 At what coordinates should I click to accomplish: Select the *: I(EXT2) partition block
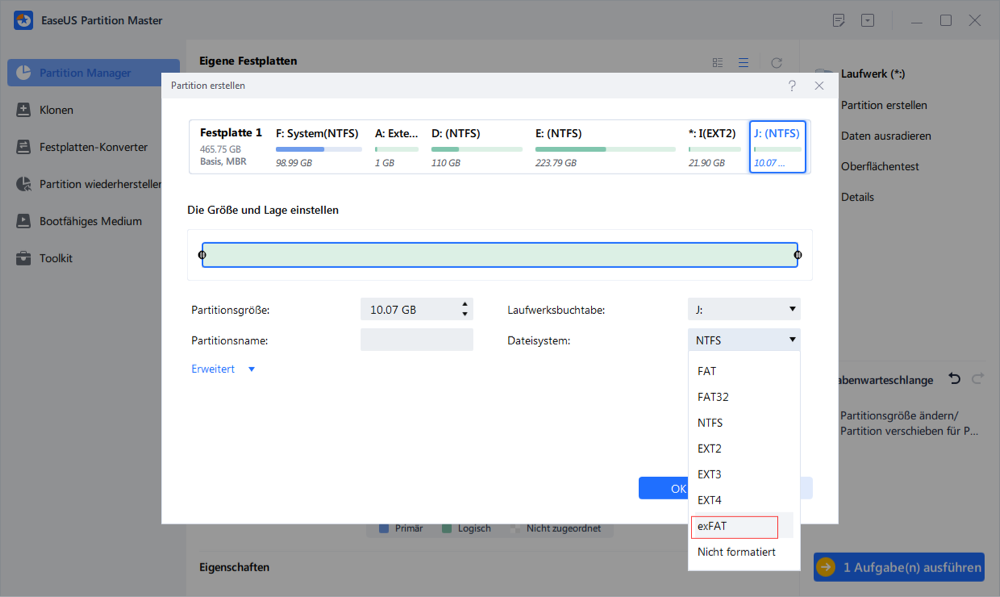pos(714,147)
